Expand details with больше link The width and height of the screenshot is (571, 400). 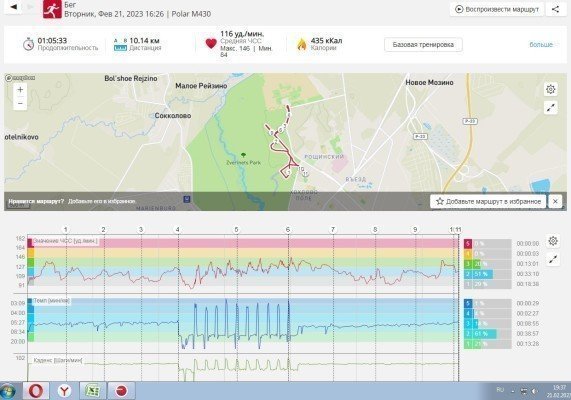(x=541, y=44)
